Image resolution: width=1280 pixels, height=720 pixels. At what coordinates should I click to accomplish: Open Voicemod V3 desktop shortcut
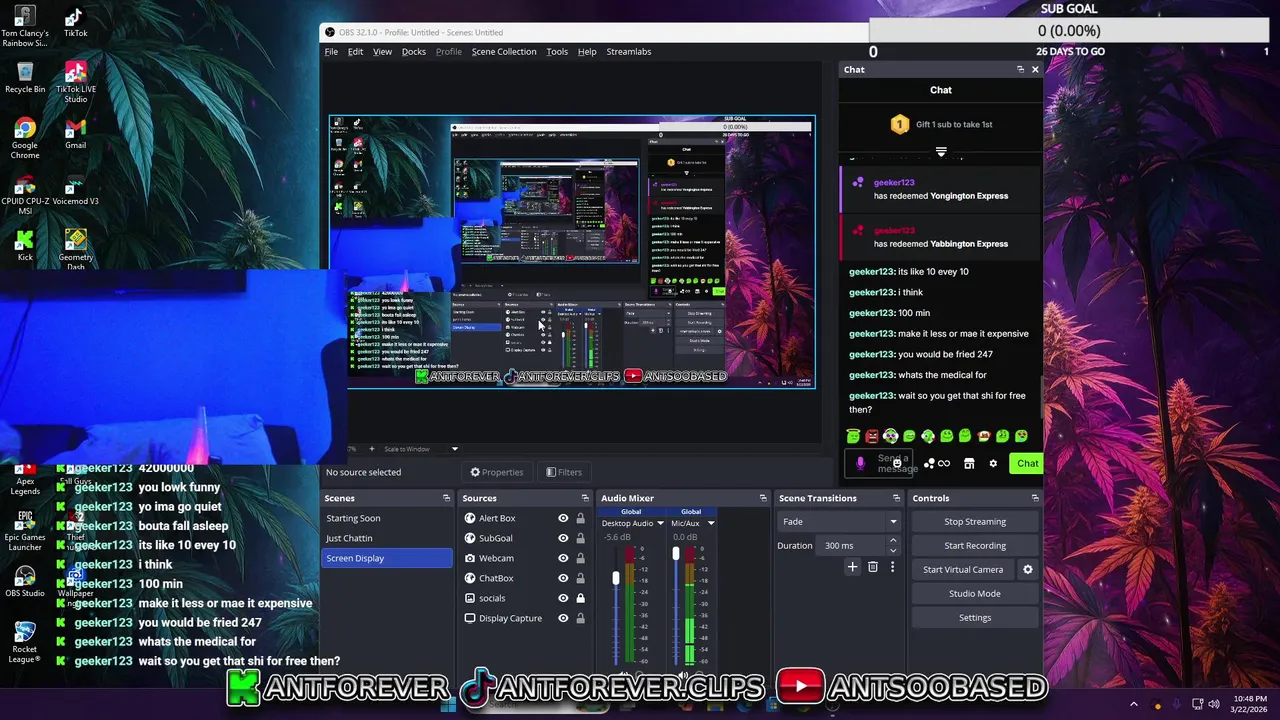[75, 192]
